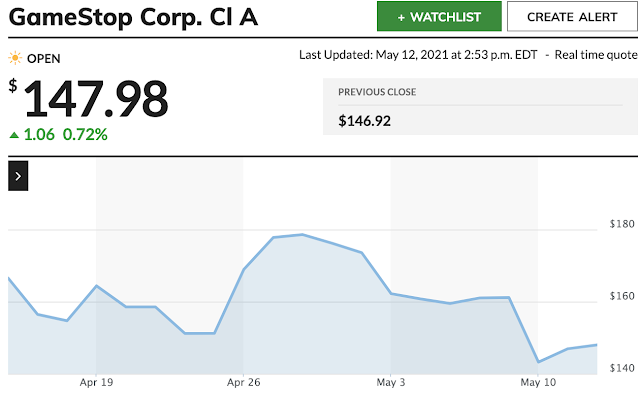Click the Create Alert button
This screenshot has width=639, height=394.
tap(572, 16)
